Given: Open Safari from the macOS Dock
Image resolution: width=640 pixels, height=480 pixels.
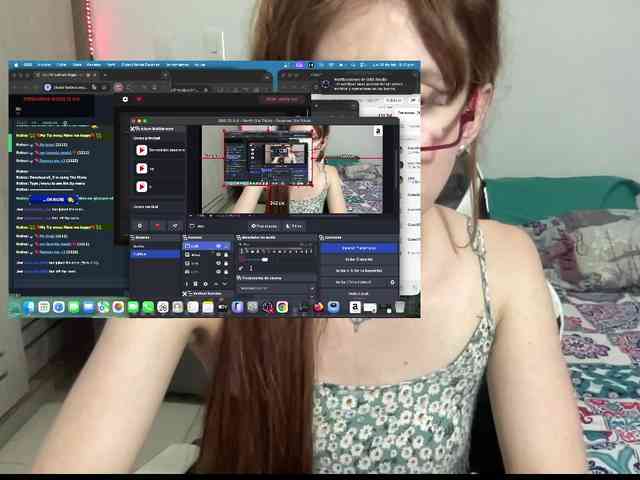Looking at the screenshot, I should click(59, 307).
